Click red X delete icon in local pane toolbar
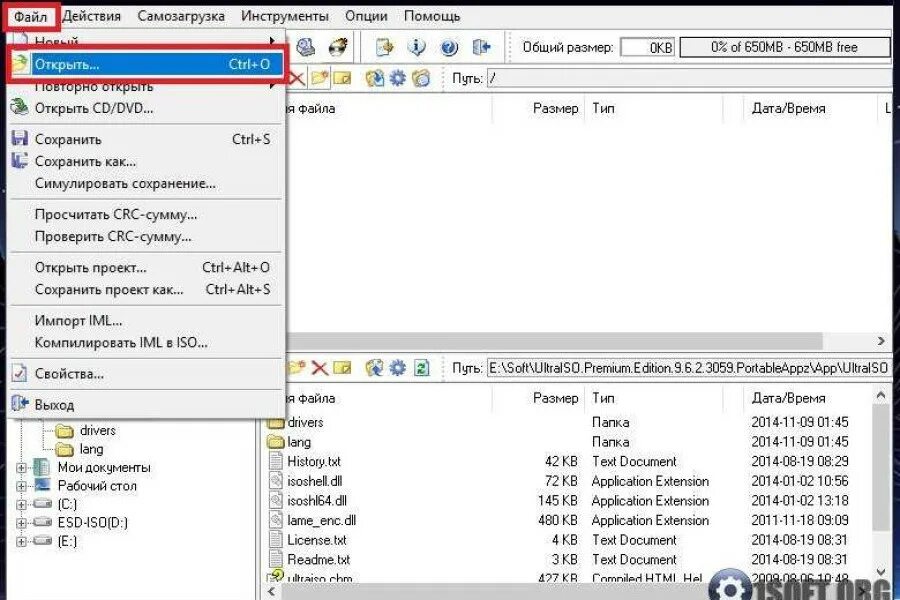Screen dimensions: 900x600 point(320,368)
